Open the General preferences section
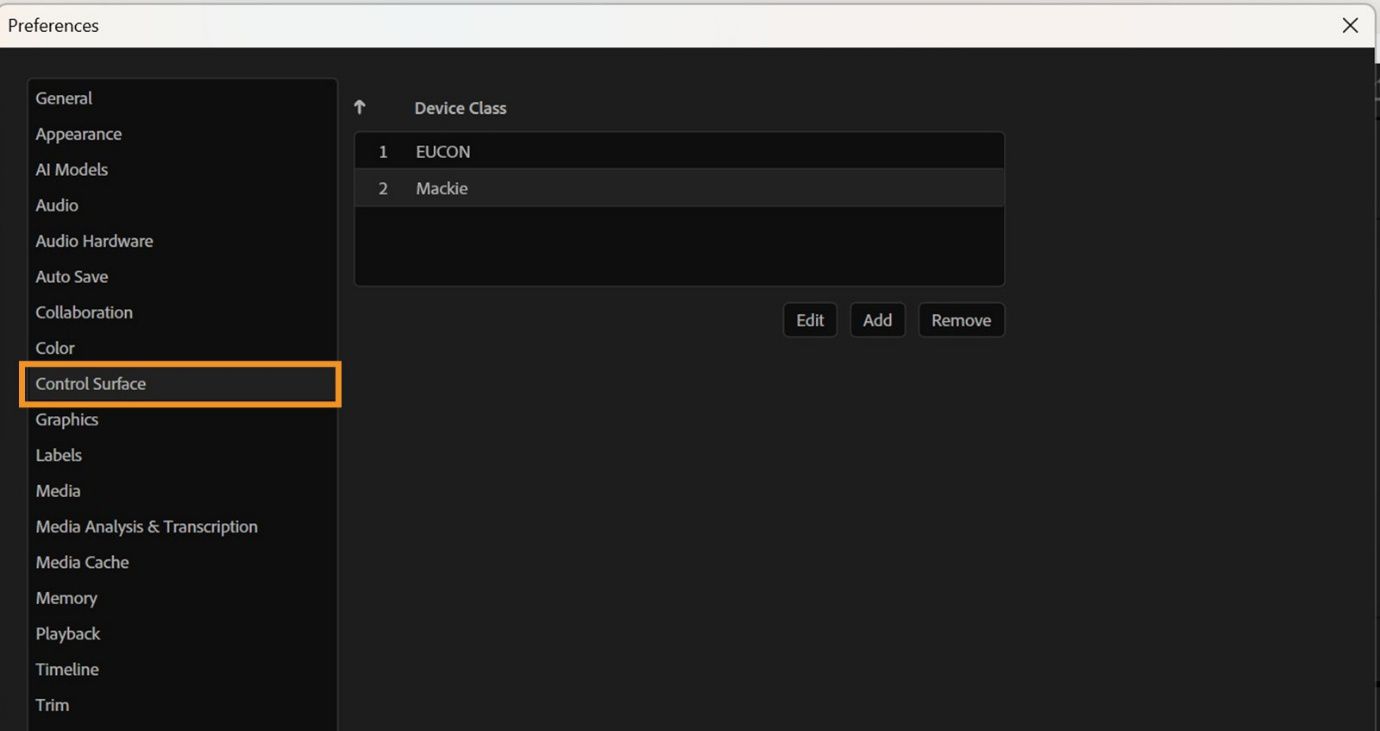This screenshot has width=1380, height=731. tap(63, 97)
